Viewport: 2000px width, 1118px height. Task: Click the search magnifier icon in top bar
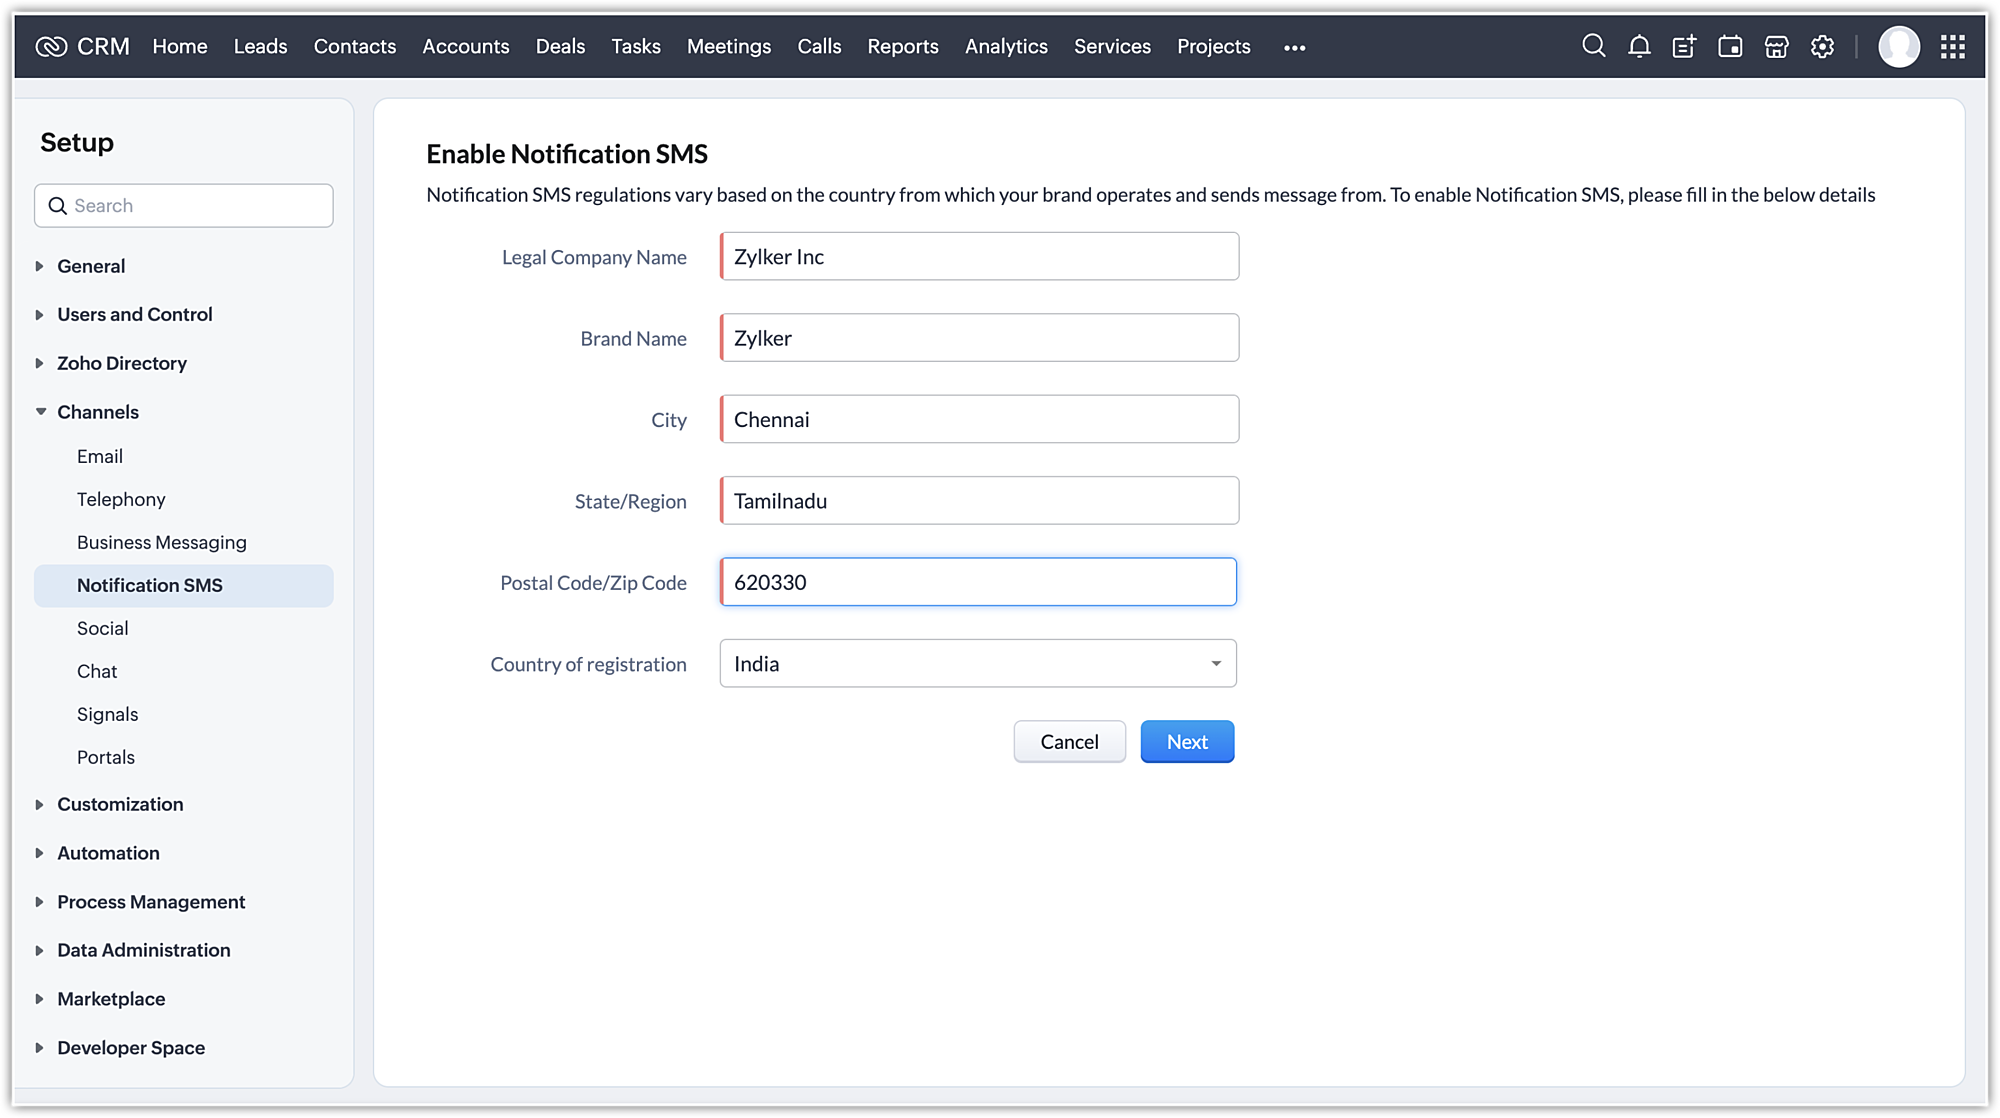1593,46
